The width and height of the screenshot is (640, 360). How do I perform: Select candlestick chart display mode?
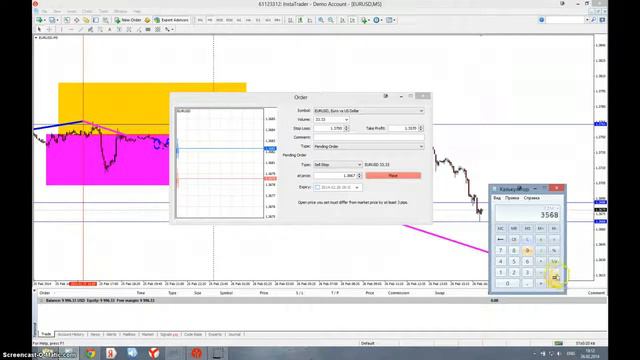coord(300,20)
